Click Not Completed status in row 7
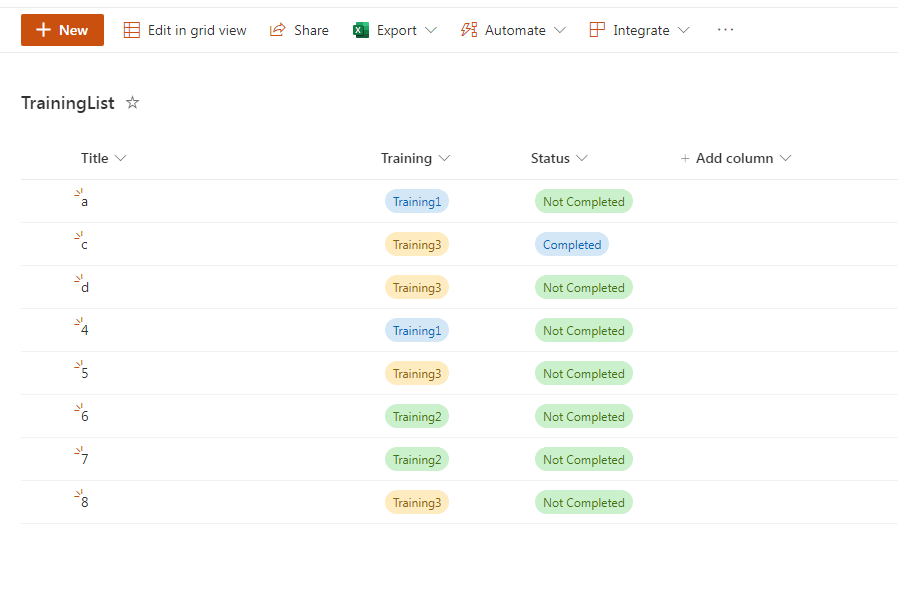Viewport: 898px width, 603px height. coord(584,459)
